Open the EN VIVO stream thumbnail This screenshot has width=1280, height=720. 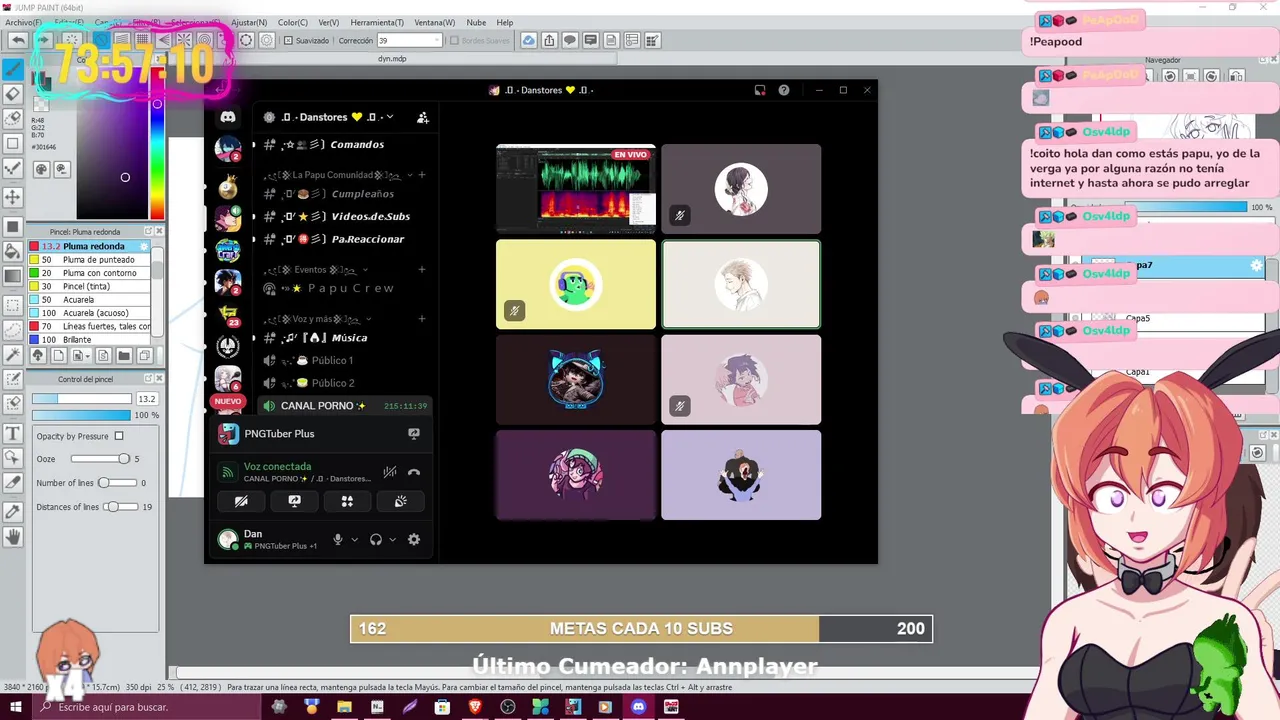pyautogui.click(x=576, y=189)
